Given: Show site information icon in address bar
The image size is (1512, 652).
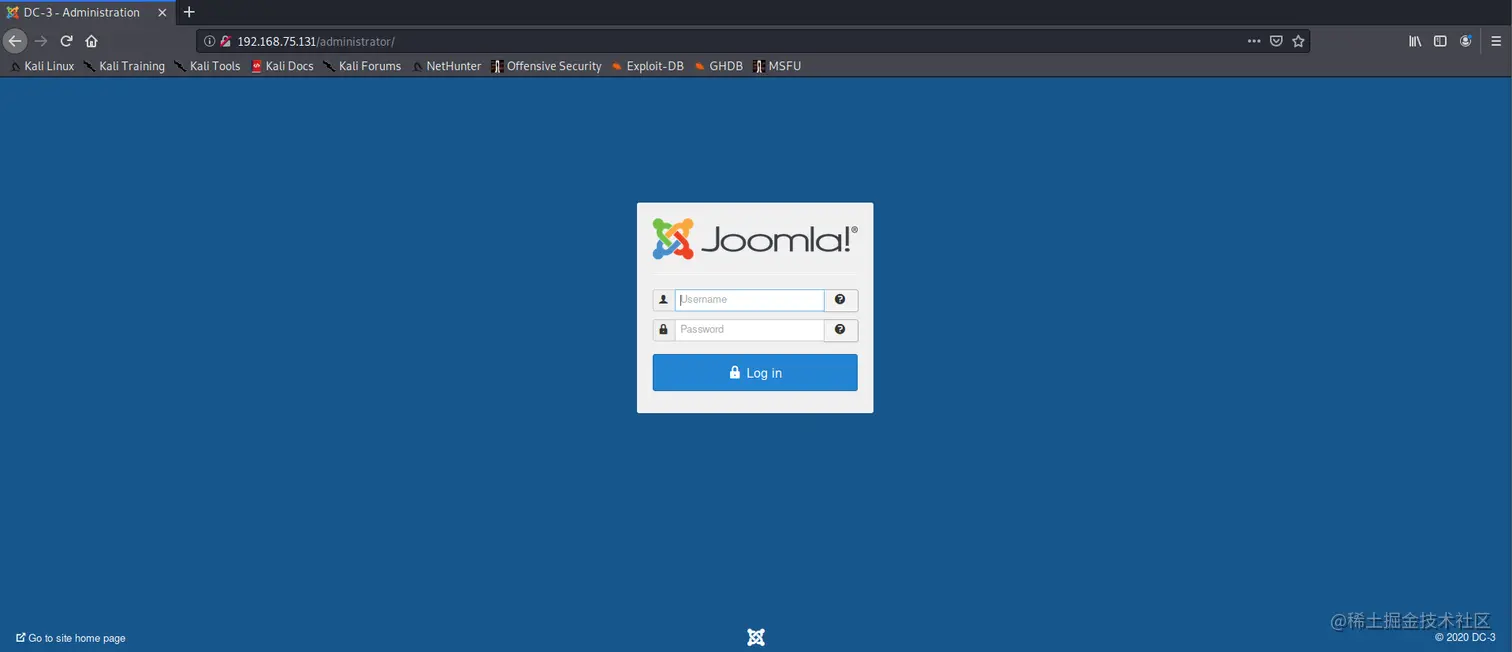Looking at the screenshot, I should [209, 41].
